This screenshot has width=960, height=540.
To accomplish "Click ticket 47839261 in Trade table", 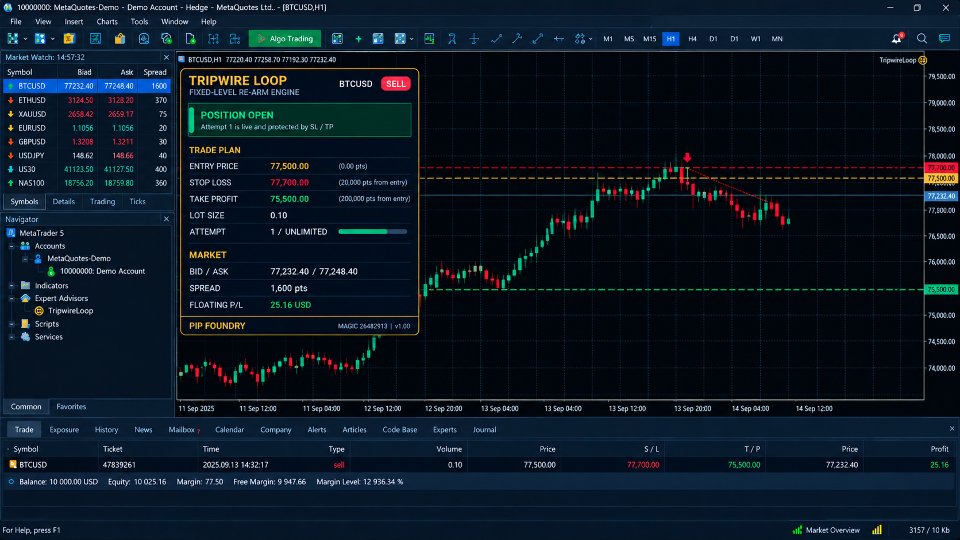I will [119, 465].
